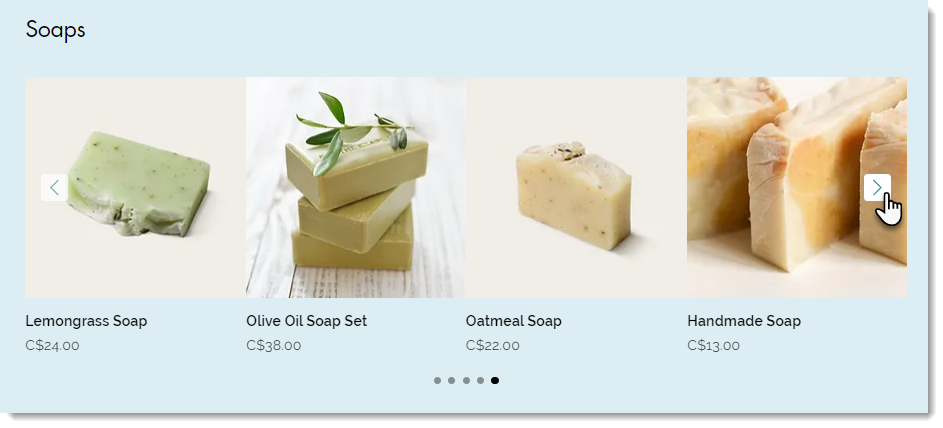The width and height of the screenshot is (943, 428).
Task: Open the Handmade Soap product image
Action: click(797, 188)
